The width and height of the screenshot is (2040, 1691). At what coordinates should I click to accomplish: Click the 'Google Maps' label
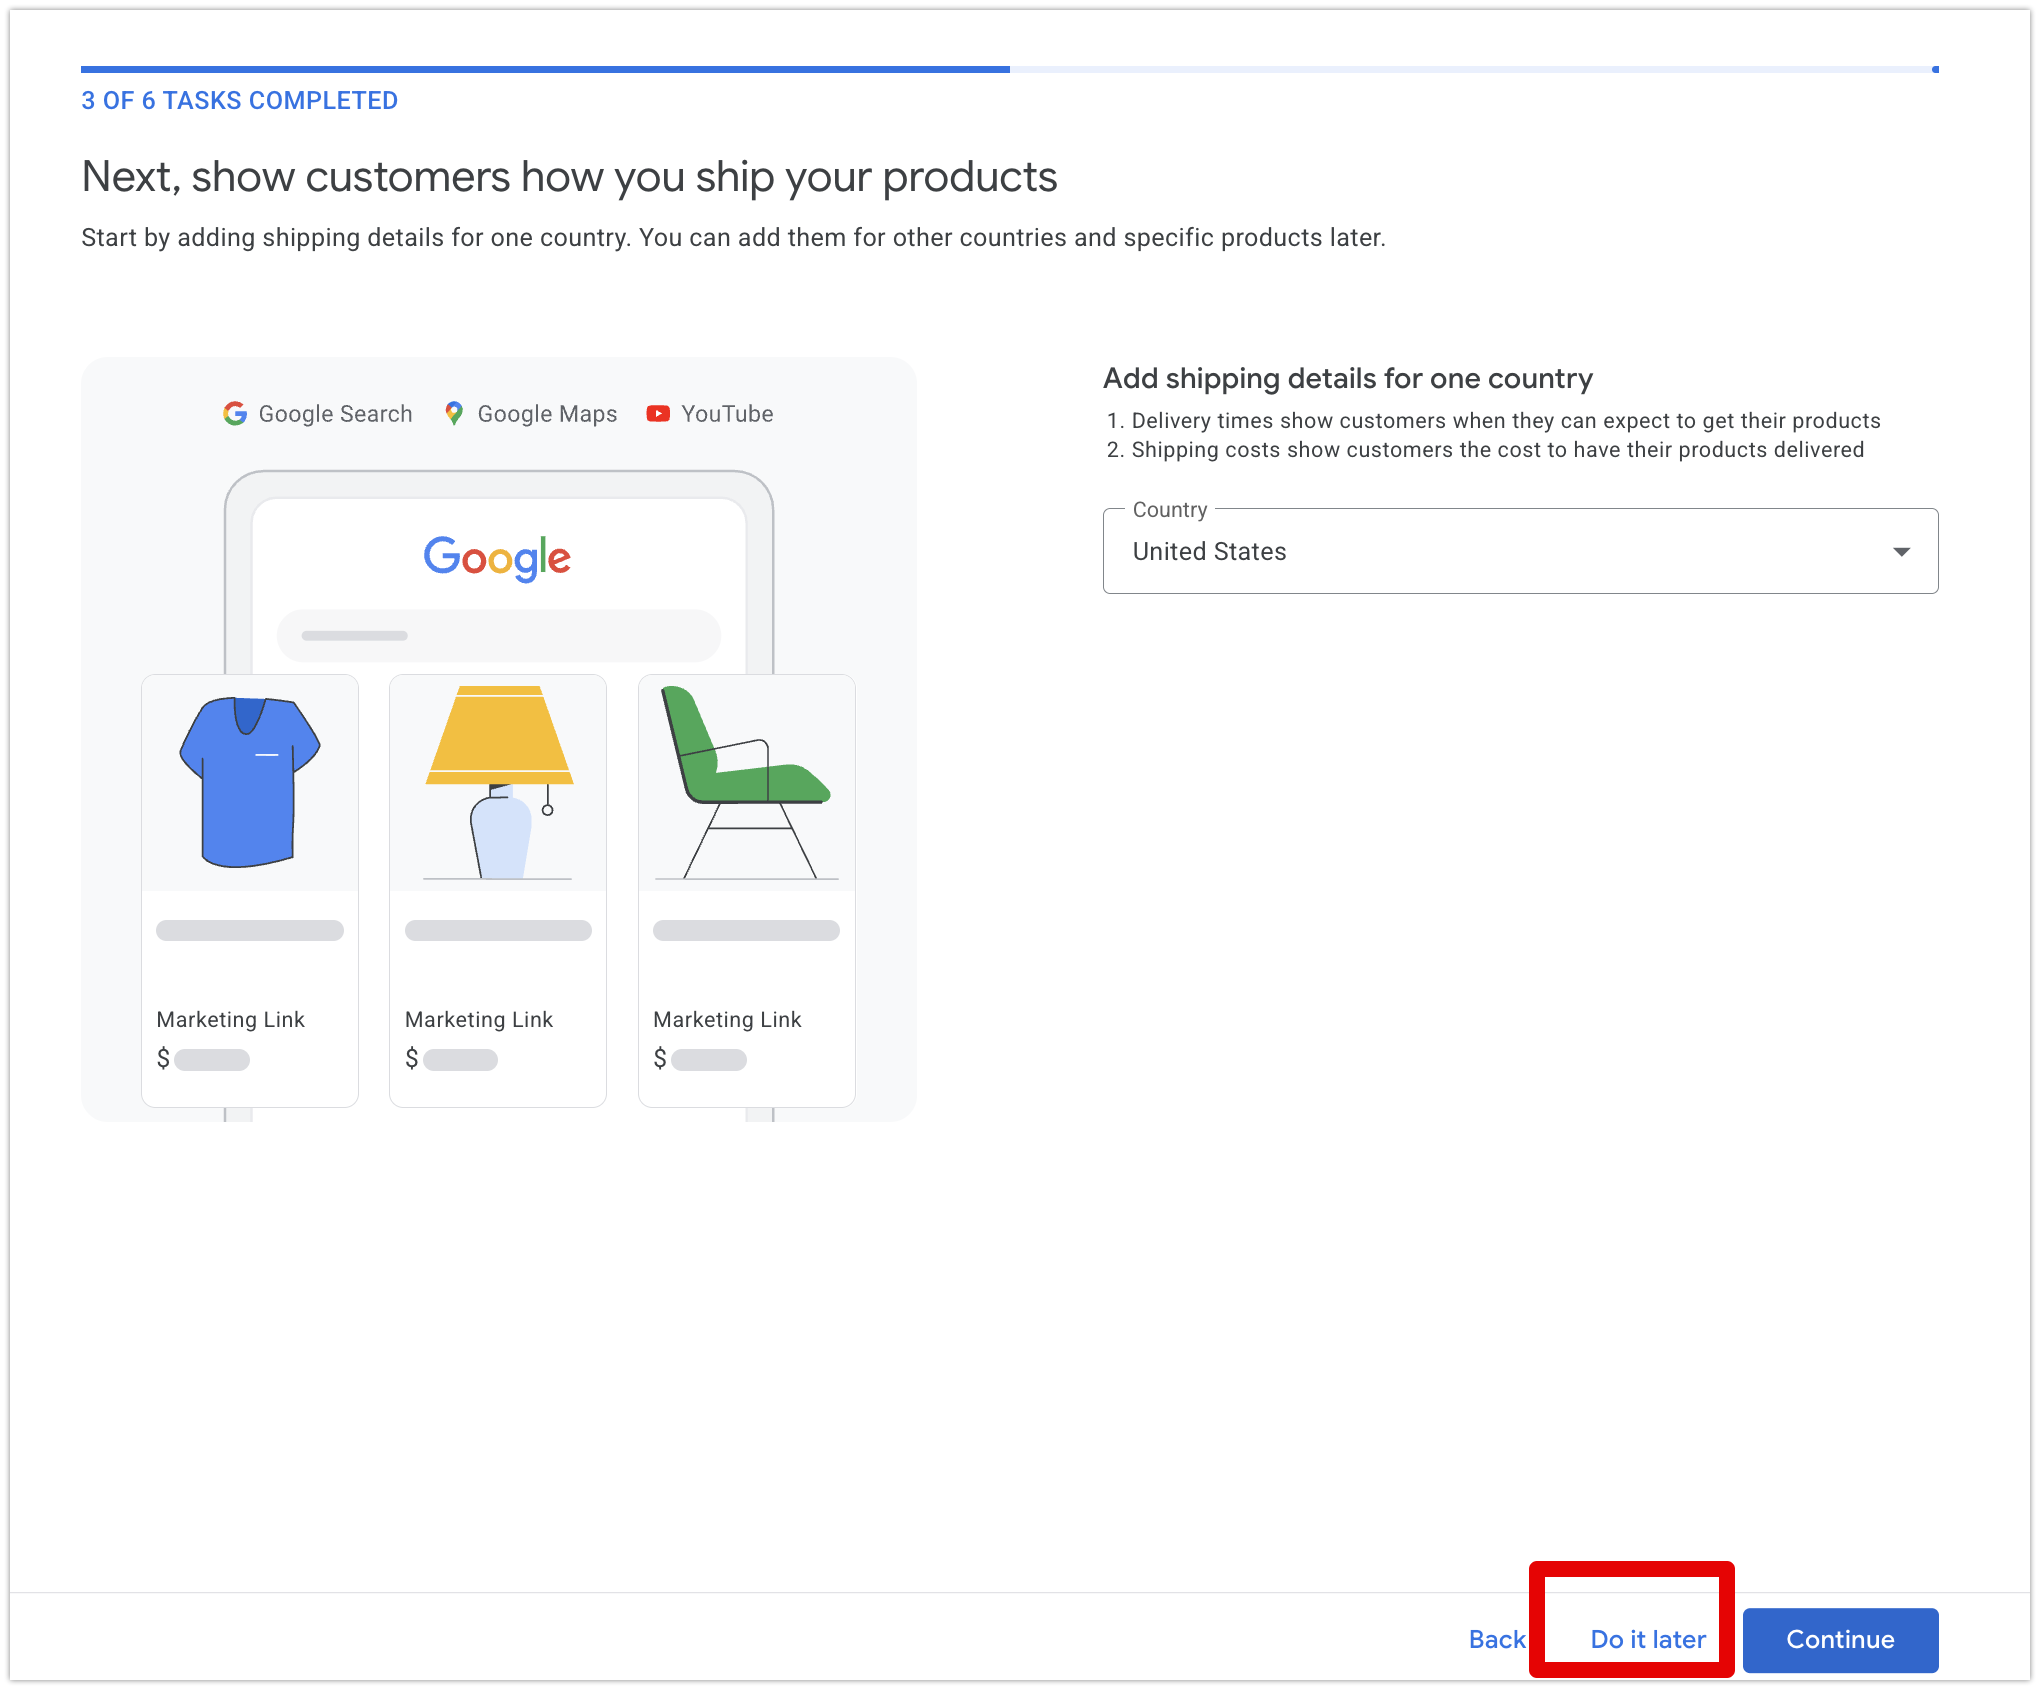coord(547,414)
